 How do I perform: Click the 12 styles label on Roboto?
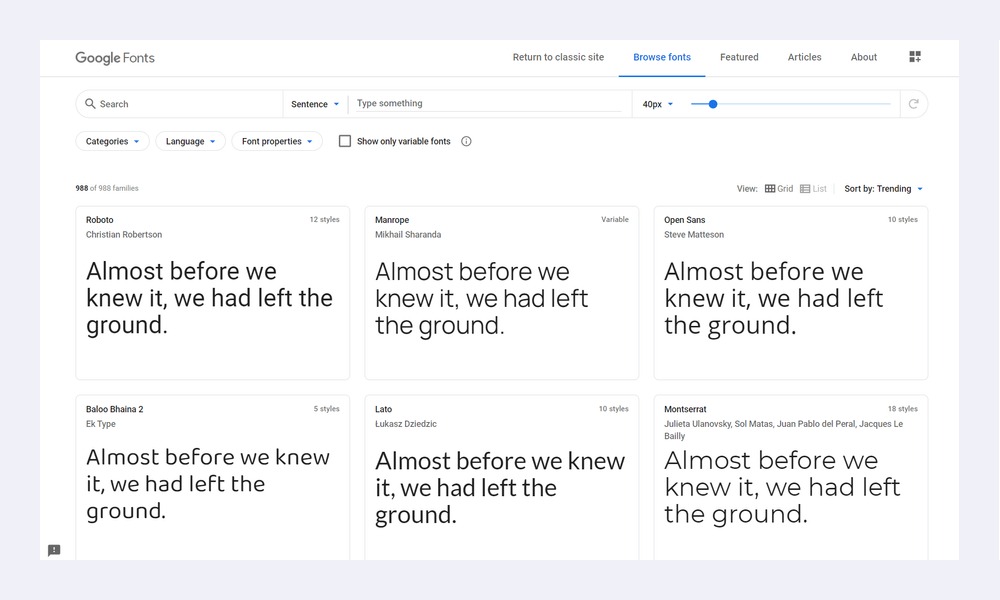[325, 219]
